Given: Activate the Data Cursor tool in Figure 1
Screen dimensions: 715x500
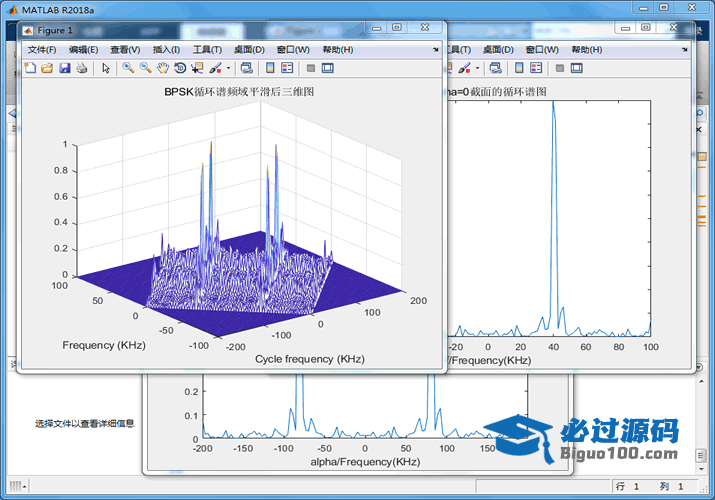Looking at the screenshot, I should tap(197, 68).
